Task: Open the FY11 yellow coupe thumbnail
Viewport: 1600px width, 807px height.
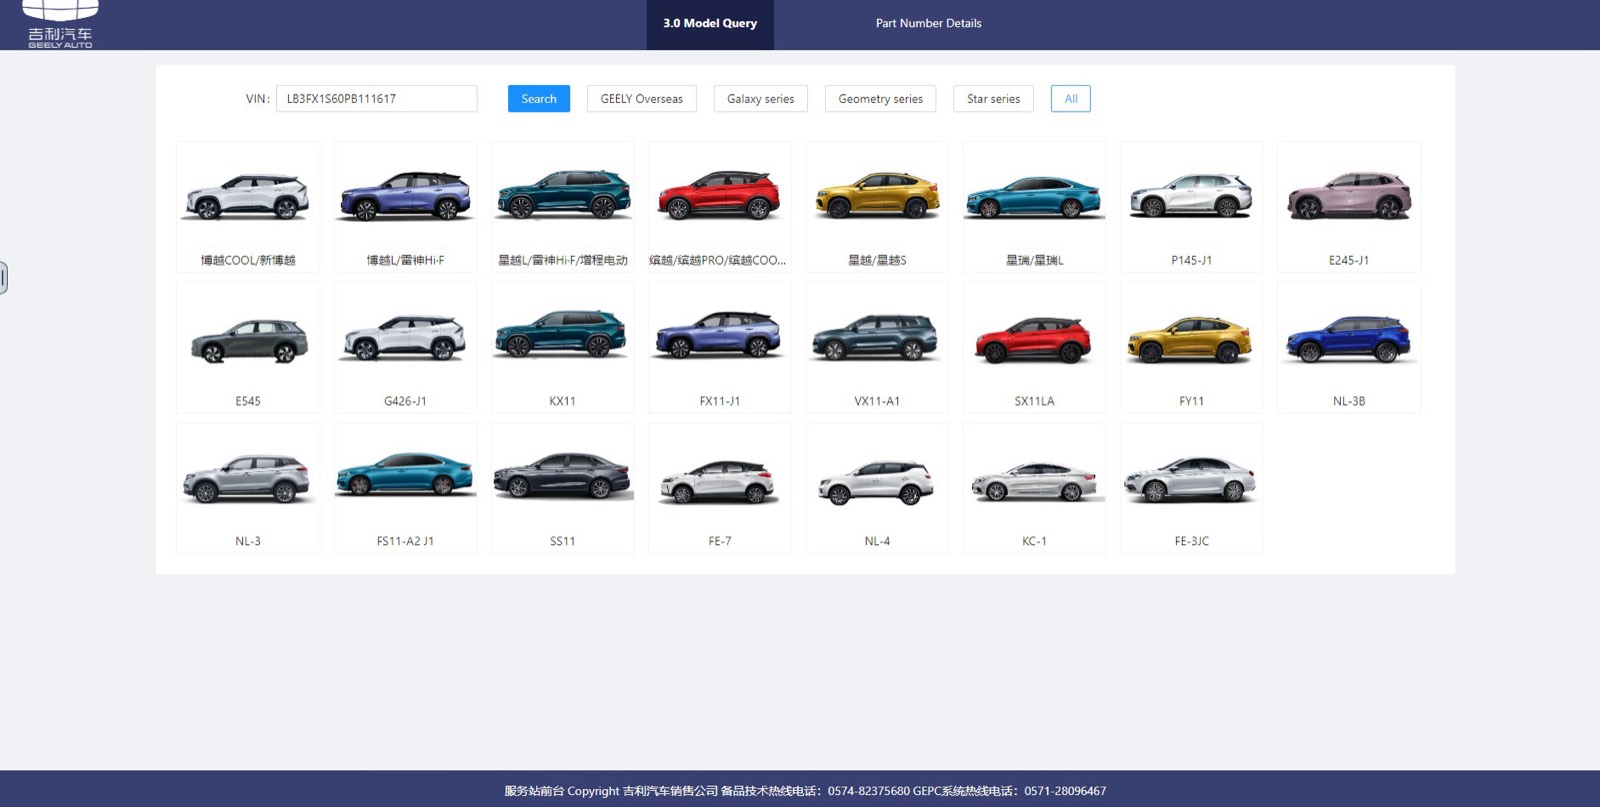Action: 1192,347
